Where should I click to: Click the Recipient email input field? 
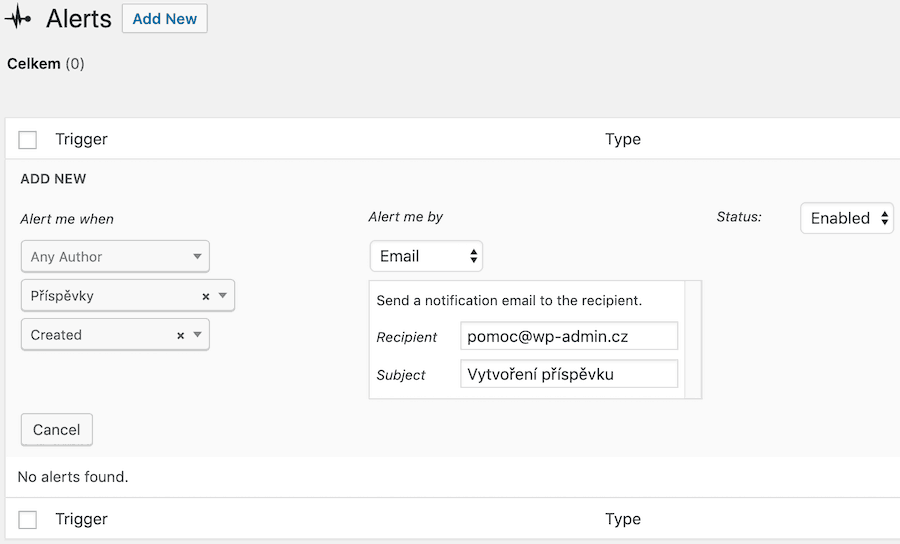pyautogui.click(x=569, y=336)
